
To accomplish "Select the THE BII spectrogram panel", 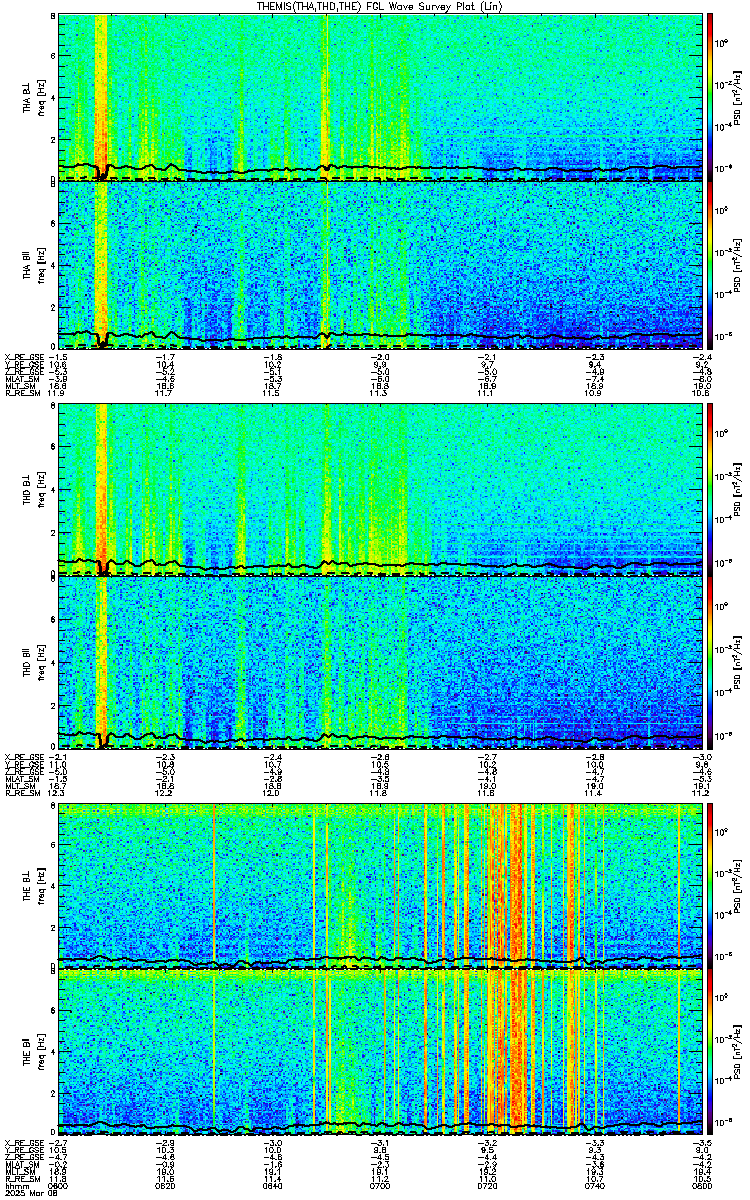I will pos(380,1052).
